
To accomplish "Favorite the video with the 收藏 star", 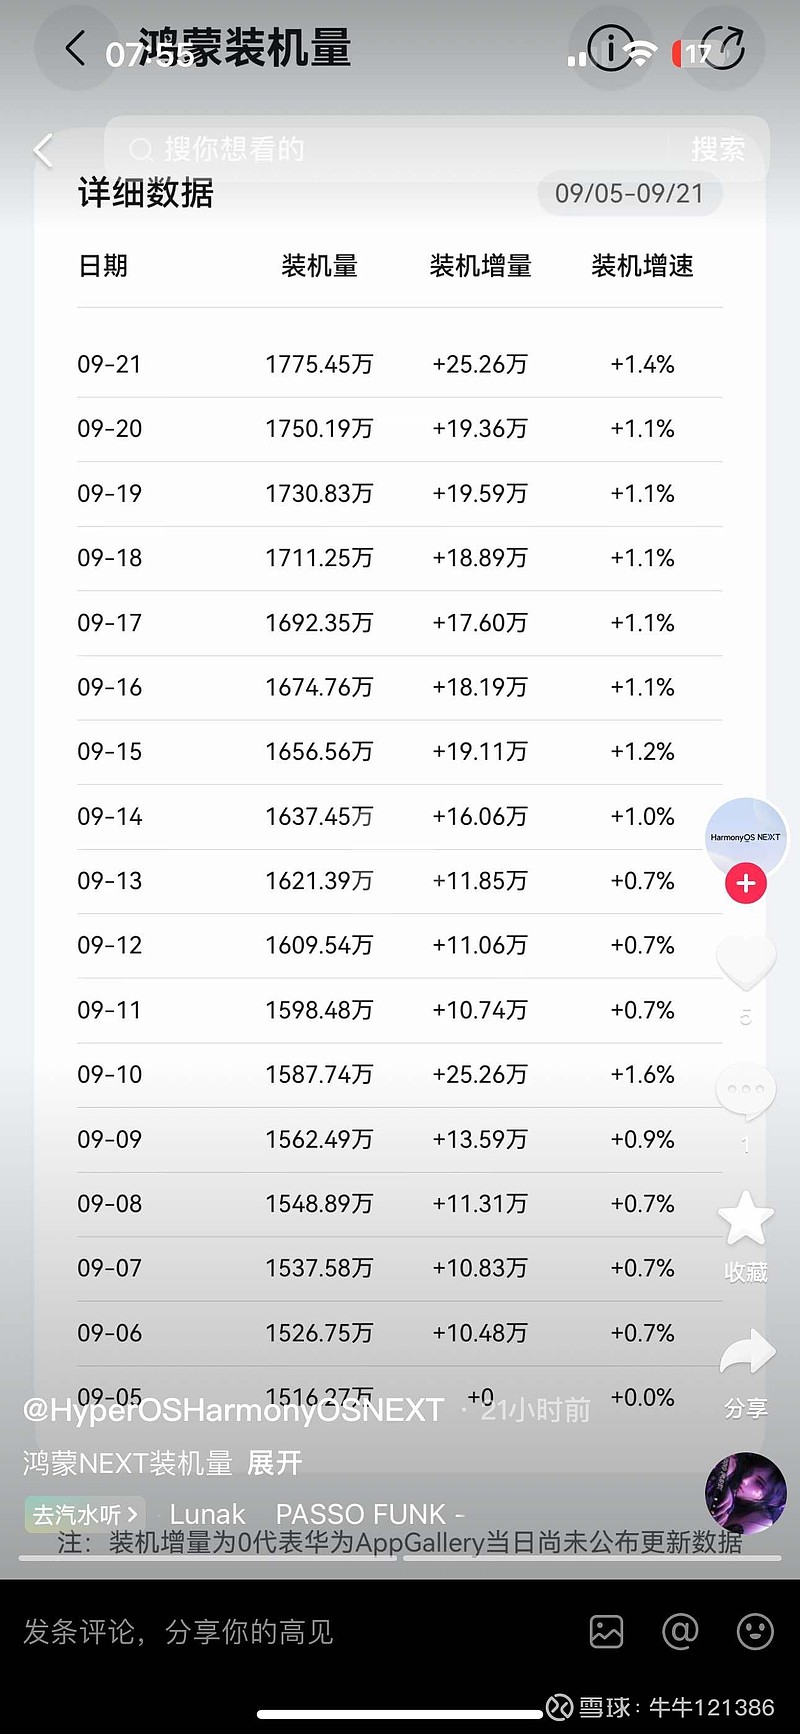I will tap(746, 1220).
